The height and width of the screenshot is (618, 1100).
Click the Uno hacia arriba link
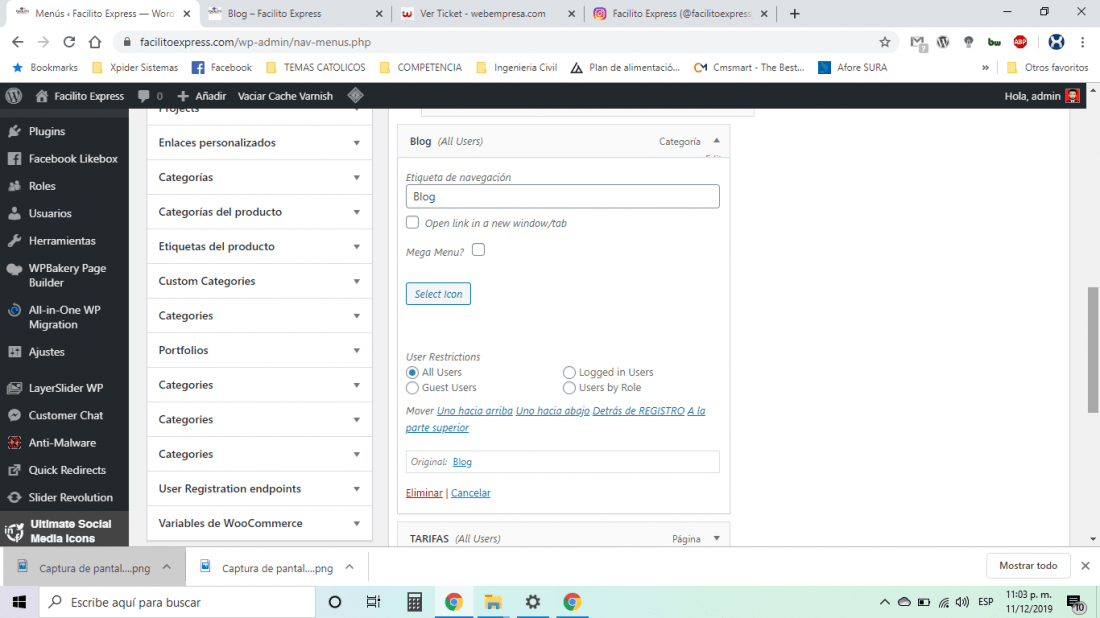point(474,411)
